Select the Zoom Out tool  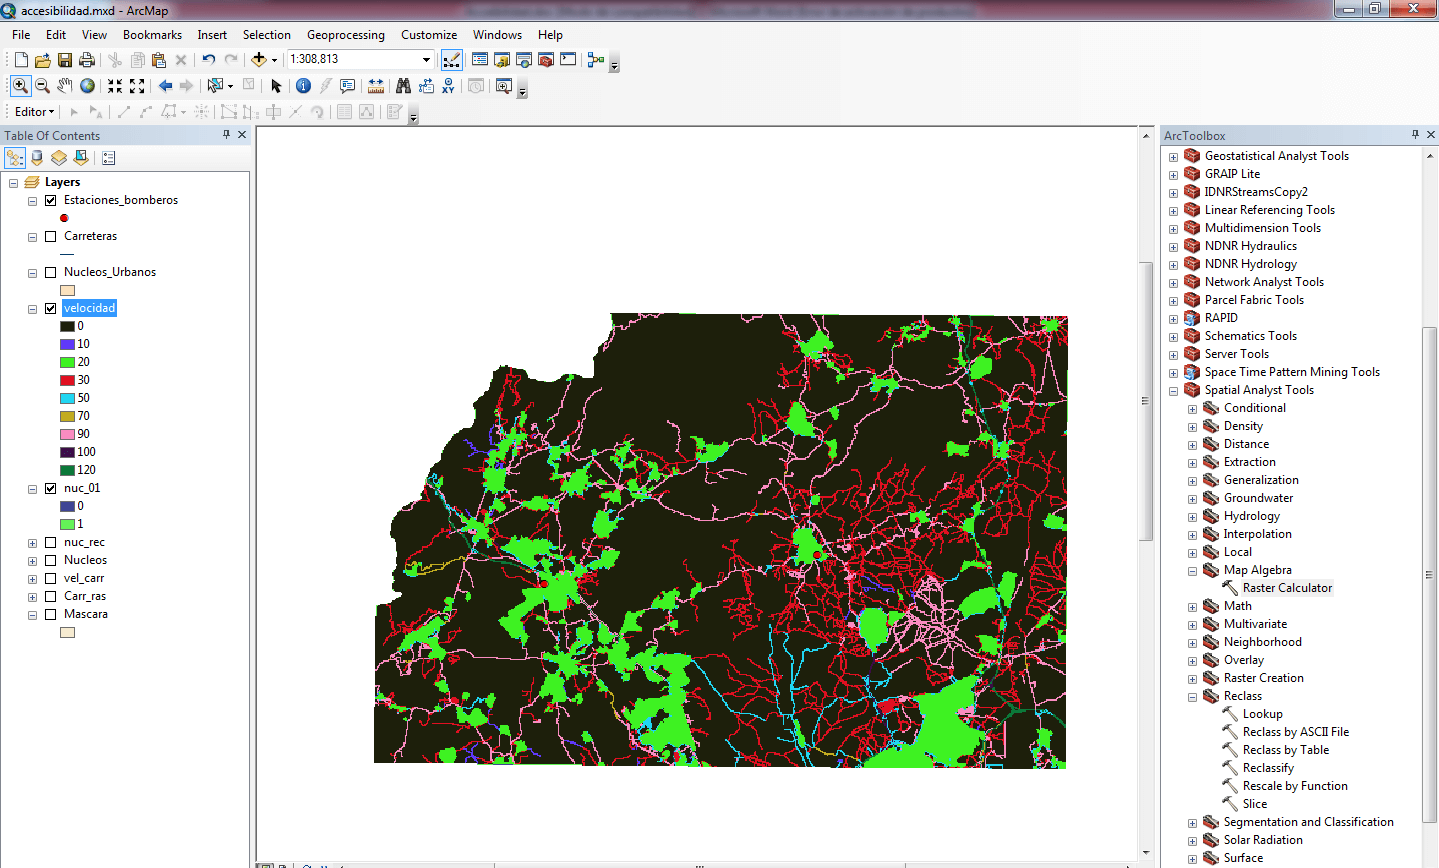click(42, 86)
